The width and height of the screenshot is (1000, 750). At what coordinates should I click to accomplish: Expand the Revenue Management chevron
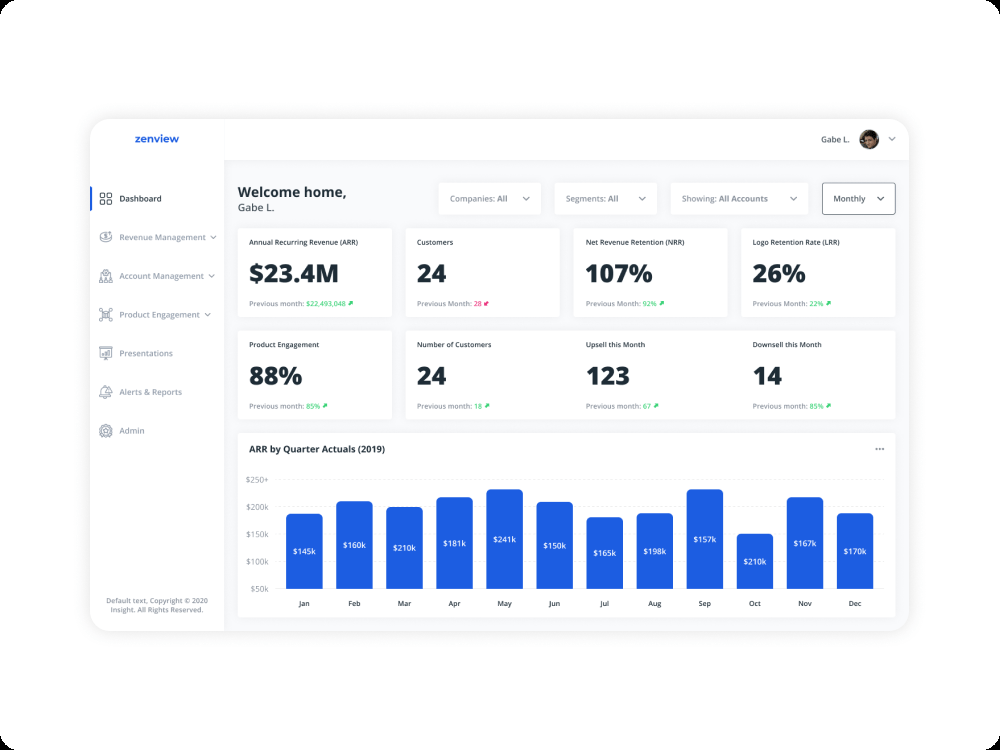[213, 237]
